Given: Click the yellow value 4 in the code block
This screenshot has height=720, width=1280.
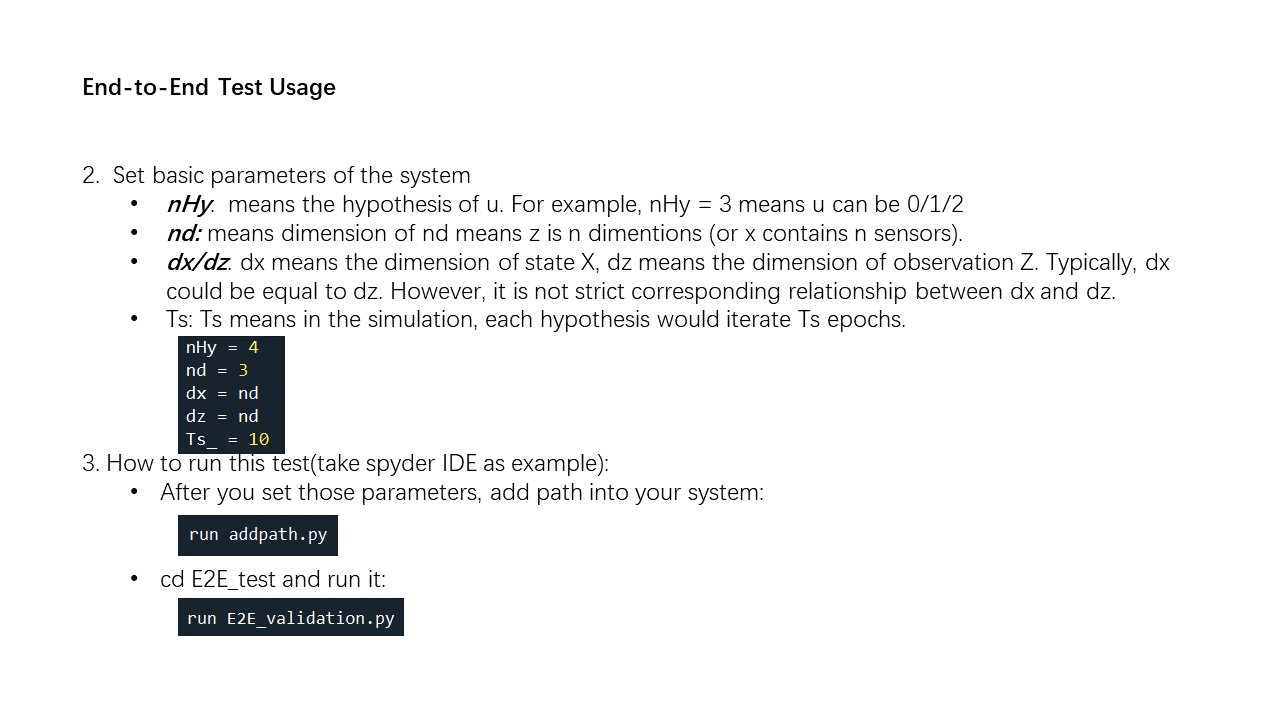Looking at the screenshot, I should click(x=254, y=348).
